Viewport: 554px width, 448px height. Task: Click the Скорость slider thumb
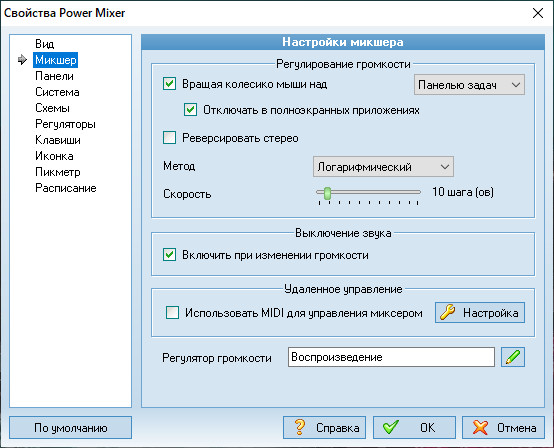pyautogui.click(x=328, y=193)
